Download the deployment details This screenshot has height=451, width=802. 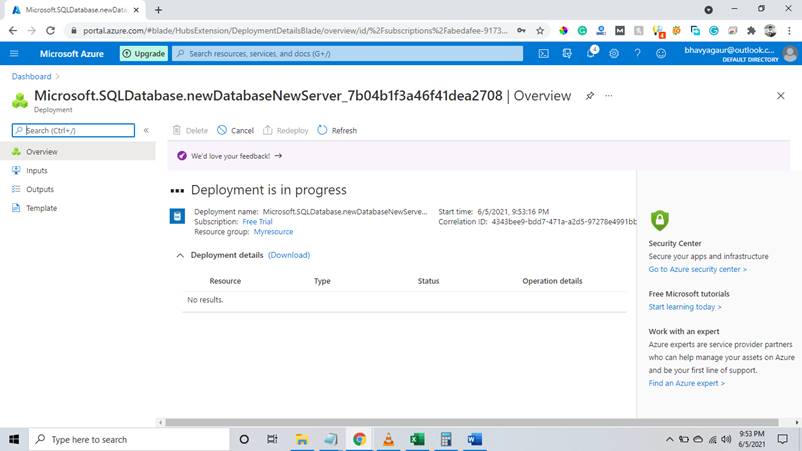(289, 255)
